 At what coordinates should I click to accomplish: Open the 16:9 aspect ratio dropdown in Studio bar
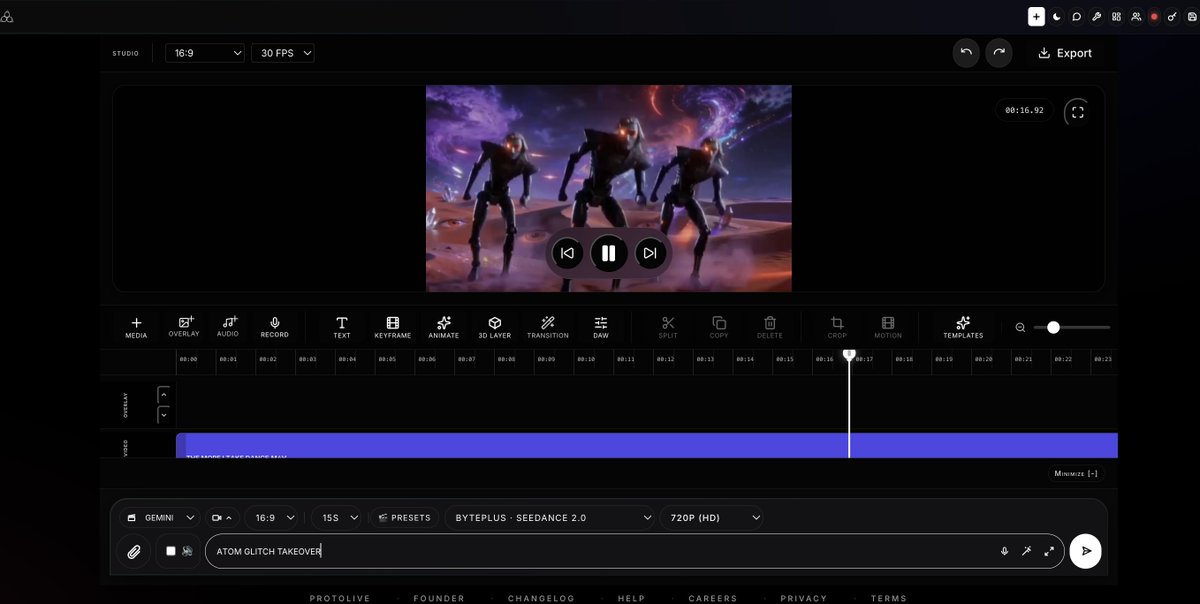[x=205, y=53]
